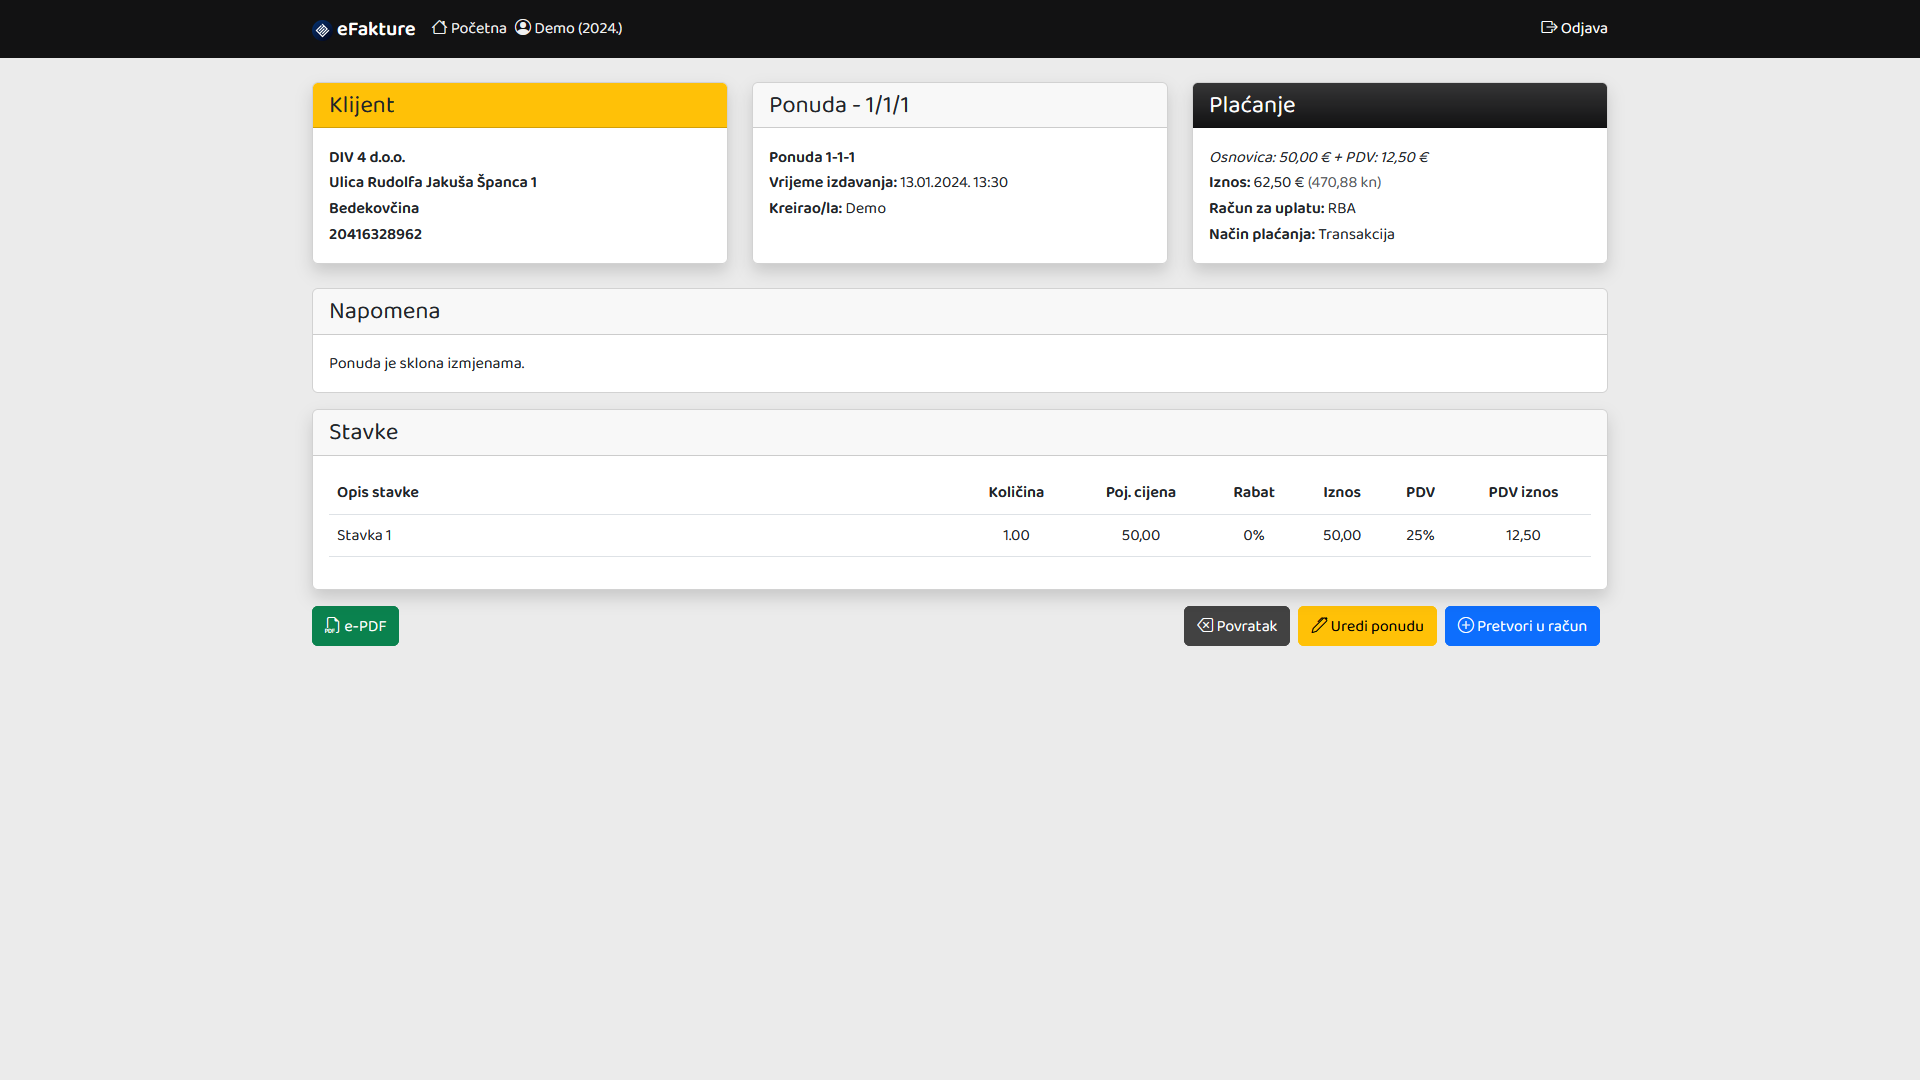Click the plus-circle icon on Pretvori u račun

(x=1465, y=626)
